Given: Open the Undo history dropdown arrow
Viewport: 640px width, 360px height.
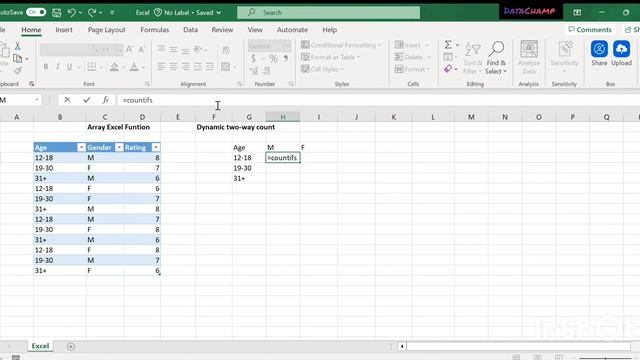Looking at the screenshot, I should tap(80, 13).
